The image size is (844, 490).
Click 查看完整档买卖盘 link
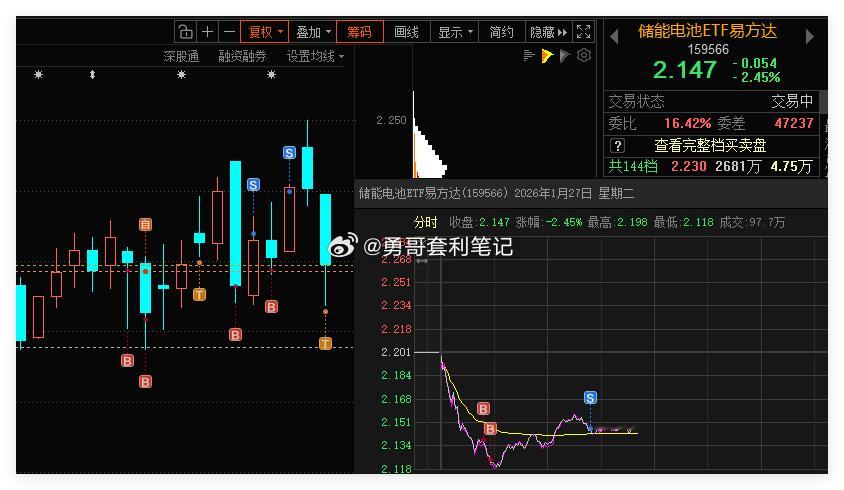pyautogui.click(x=710, y=145)
